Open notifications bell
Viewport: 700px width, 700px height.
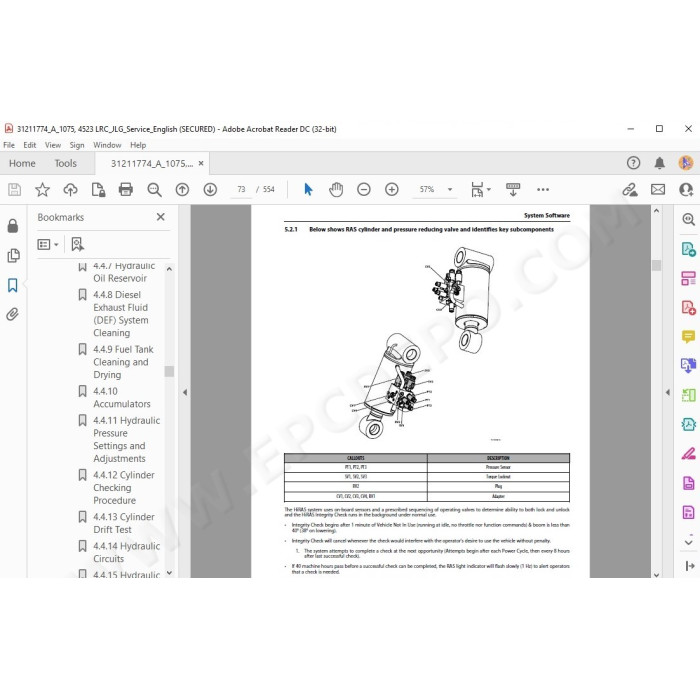tap(659, 163)
